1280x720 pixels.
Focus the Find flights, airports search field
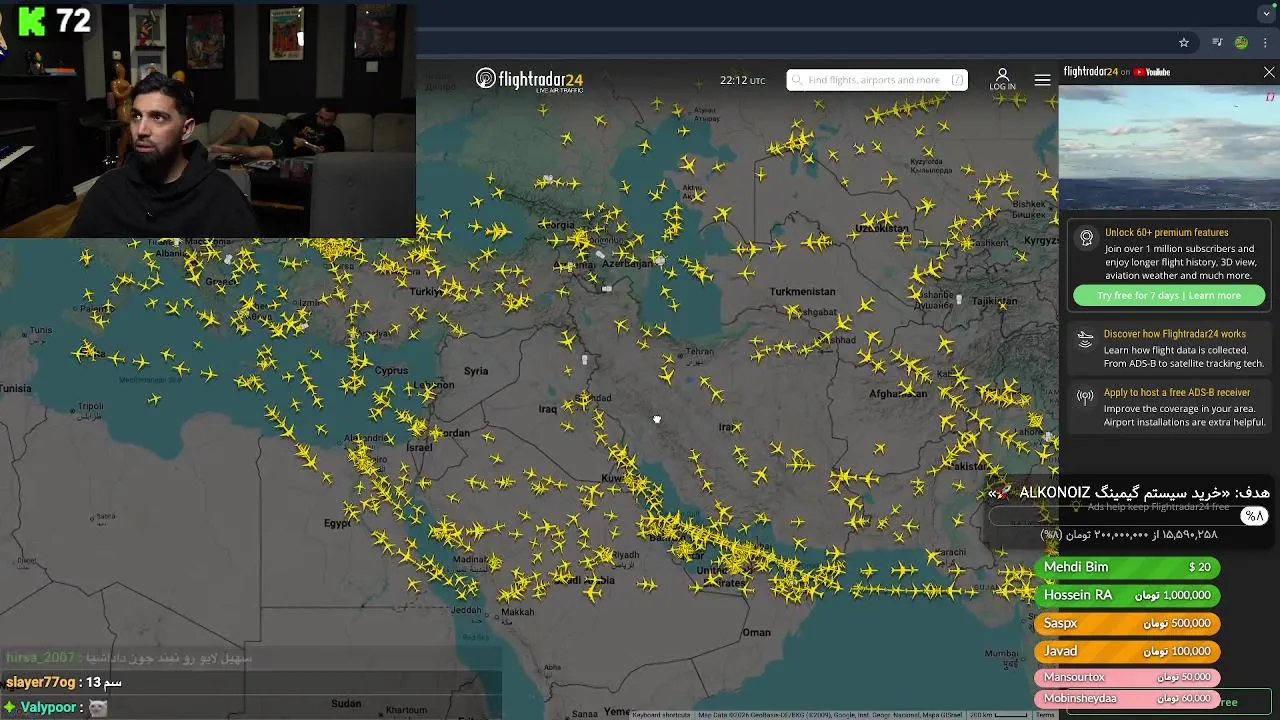coord(876,80)
